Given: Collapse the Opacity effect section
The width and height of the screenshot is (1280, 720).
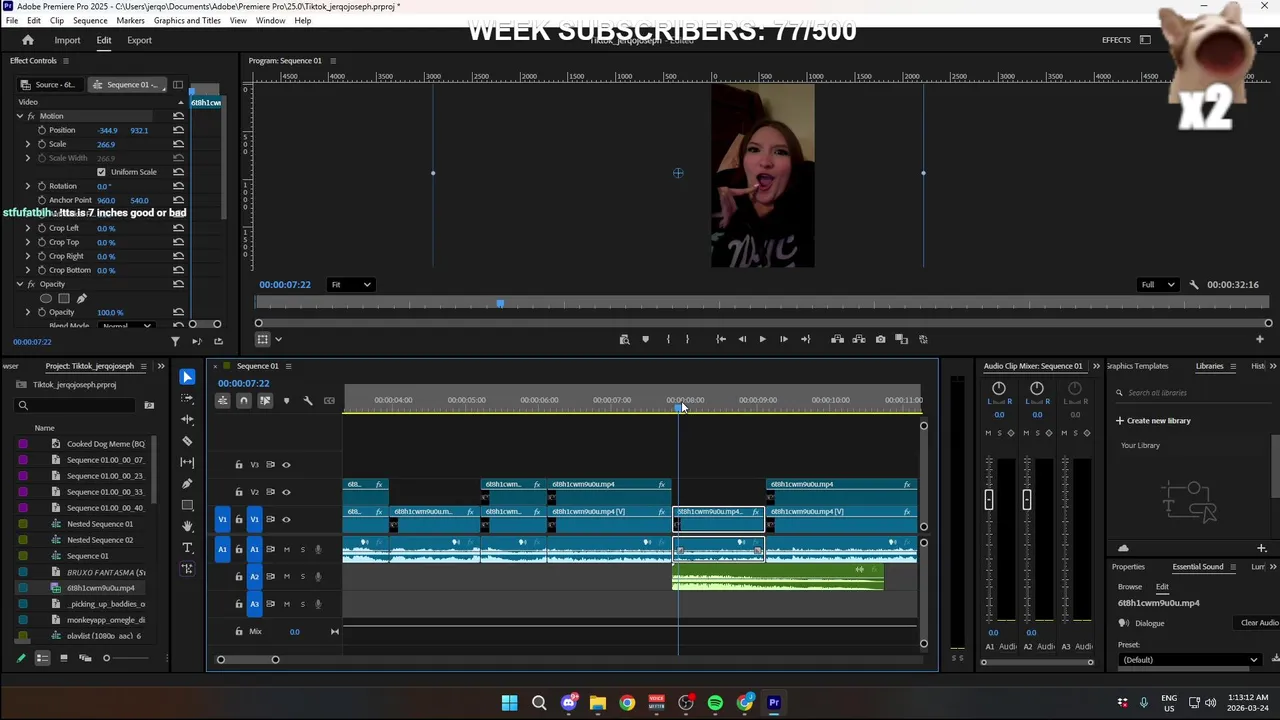Looking at the screenshot, I should tap(19, 284).
